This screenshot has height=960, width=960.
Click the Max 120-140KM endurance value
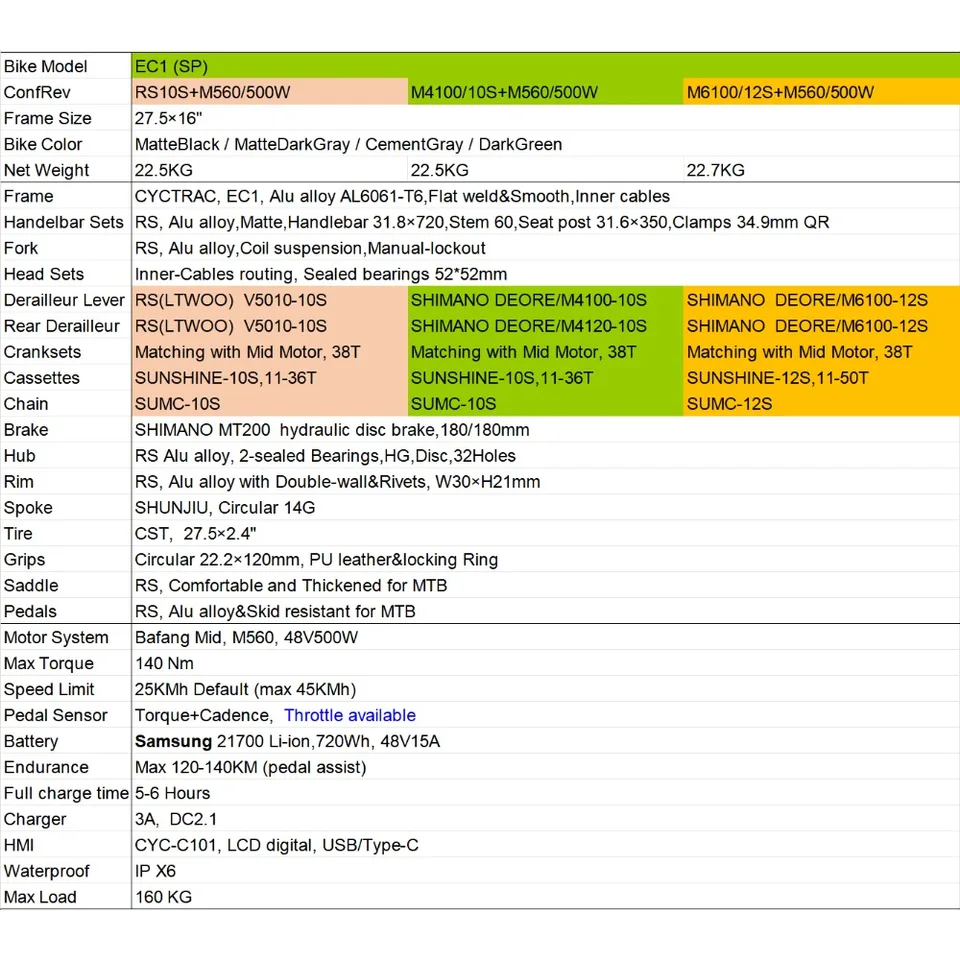click(x=250, y=767)
